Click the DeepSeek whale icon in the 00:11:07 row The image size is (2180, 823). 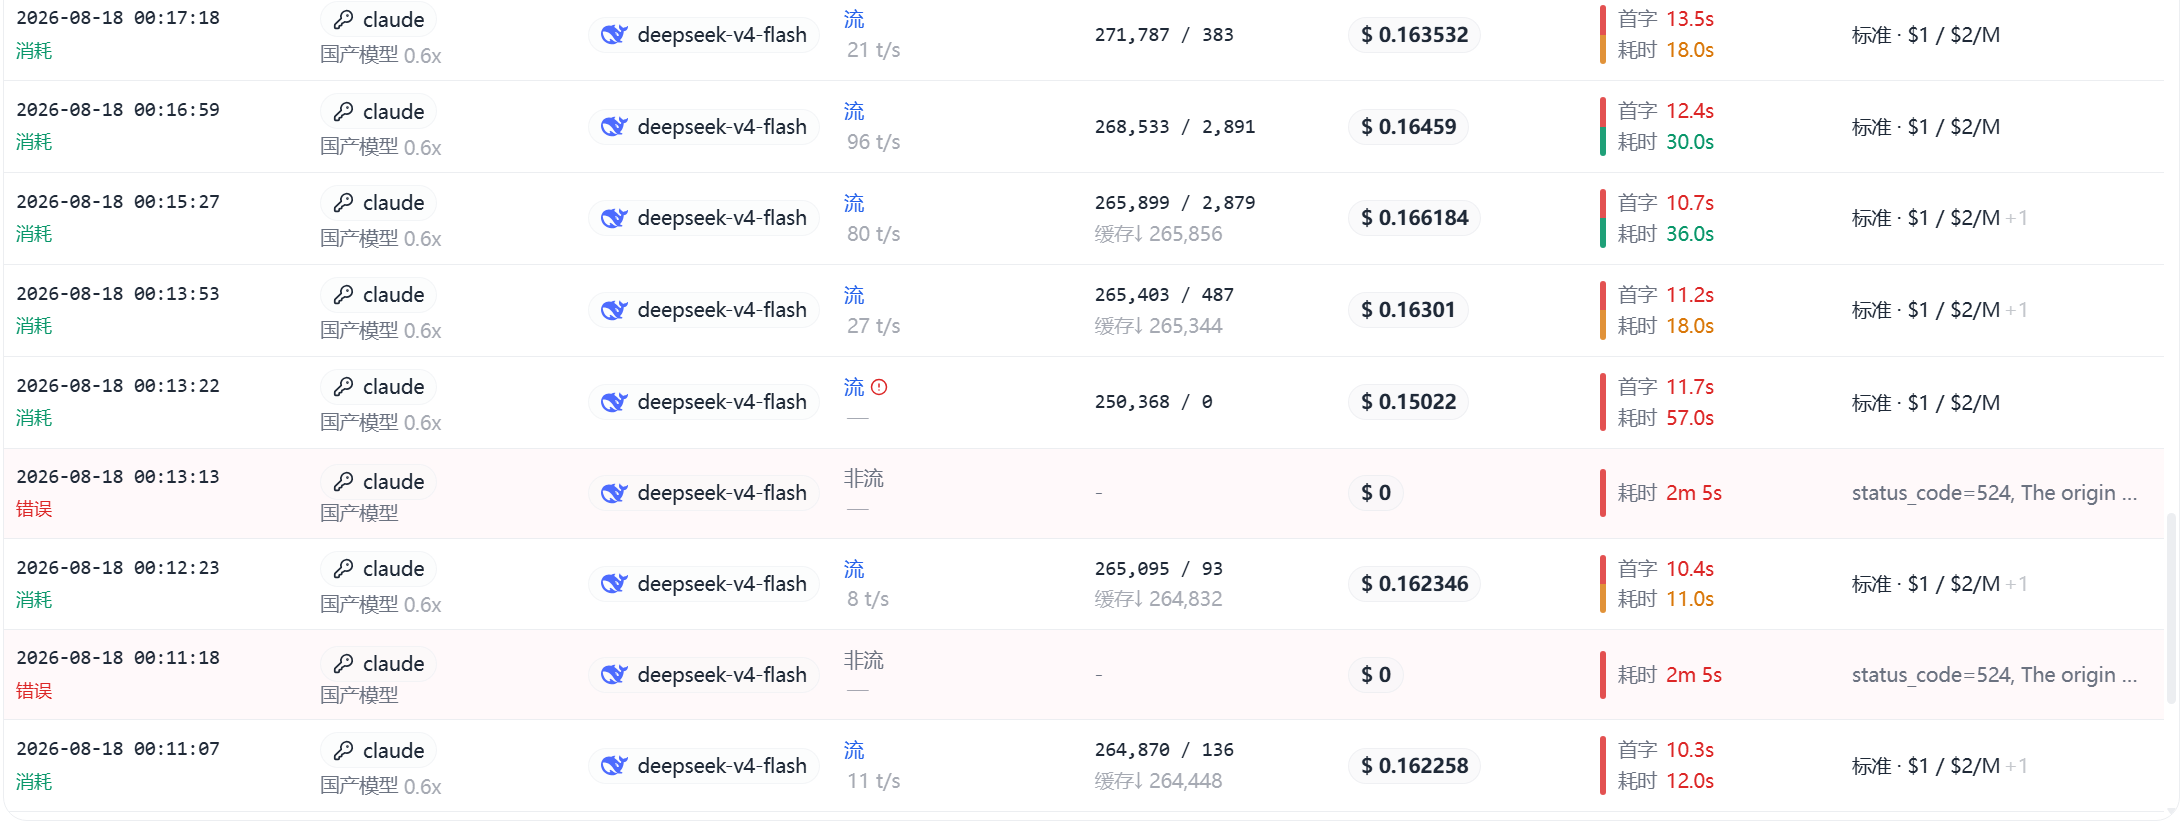tap(613, 766)
